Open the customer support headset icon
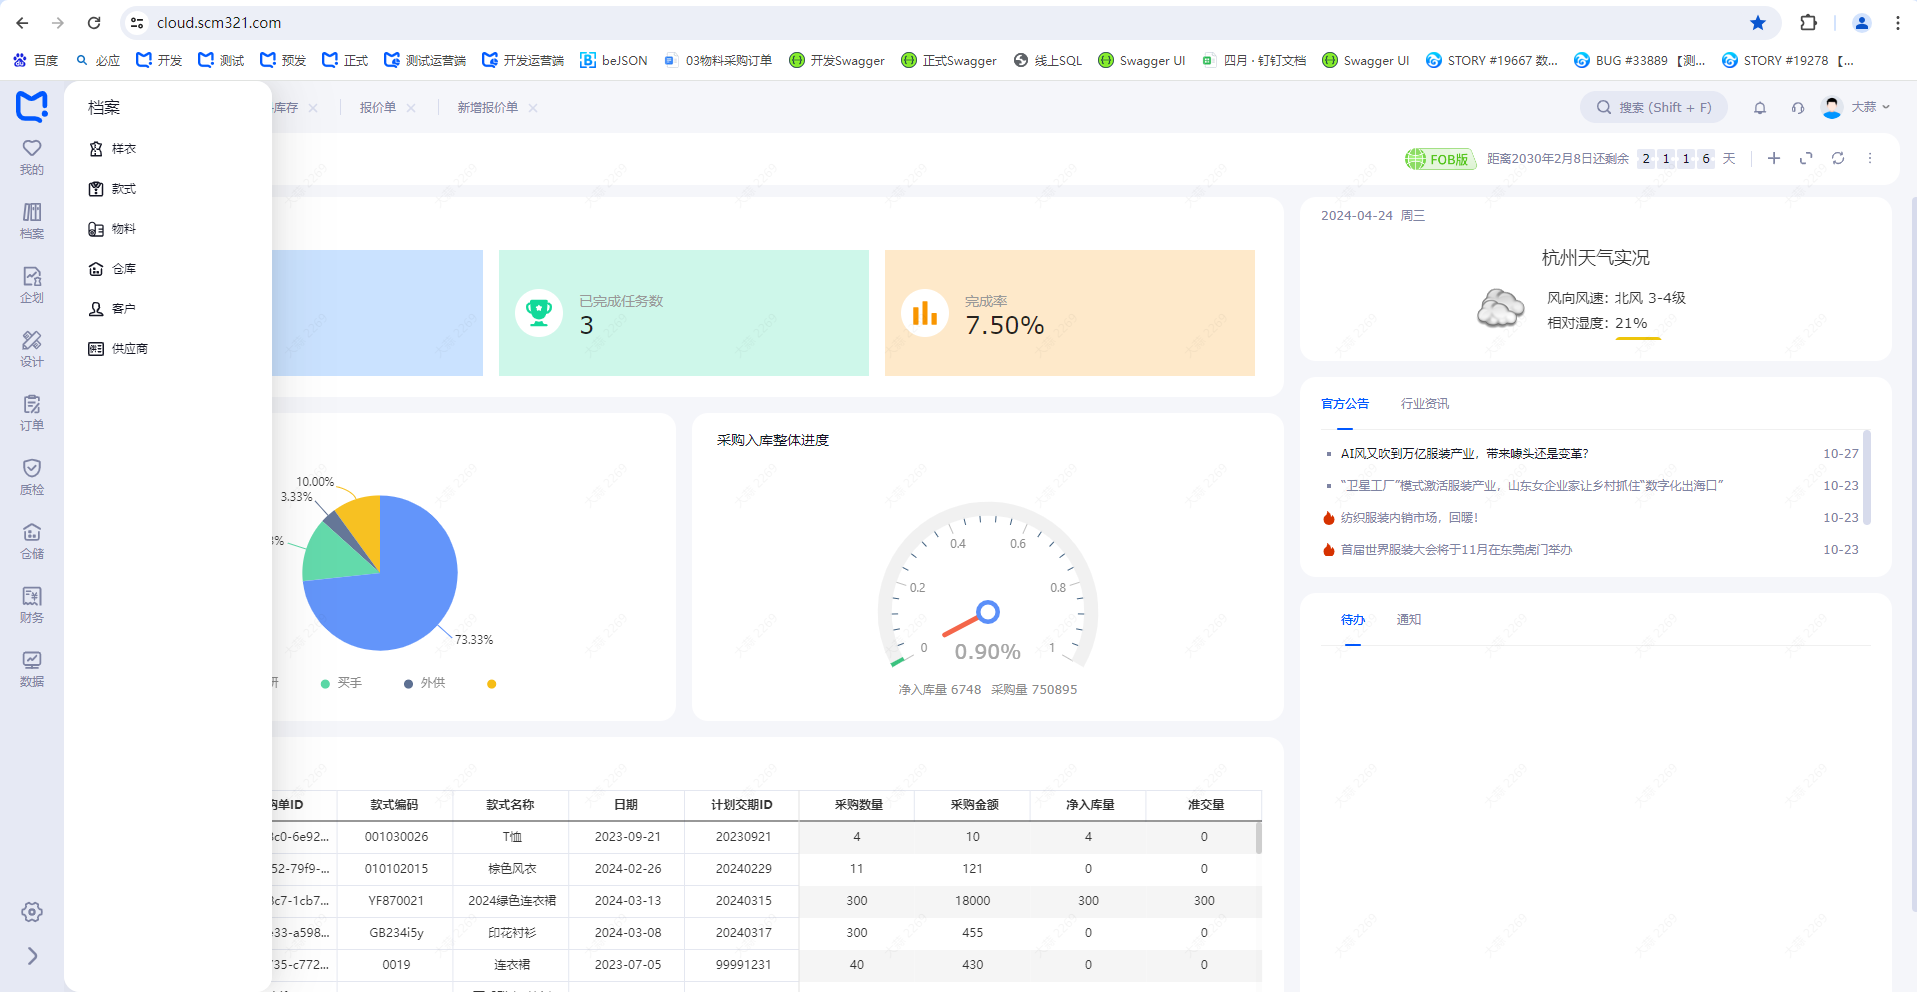The height and width of the screenshot is (992, 1917). [1798, 108]
